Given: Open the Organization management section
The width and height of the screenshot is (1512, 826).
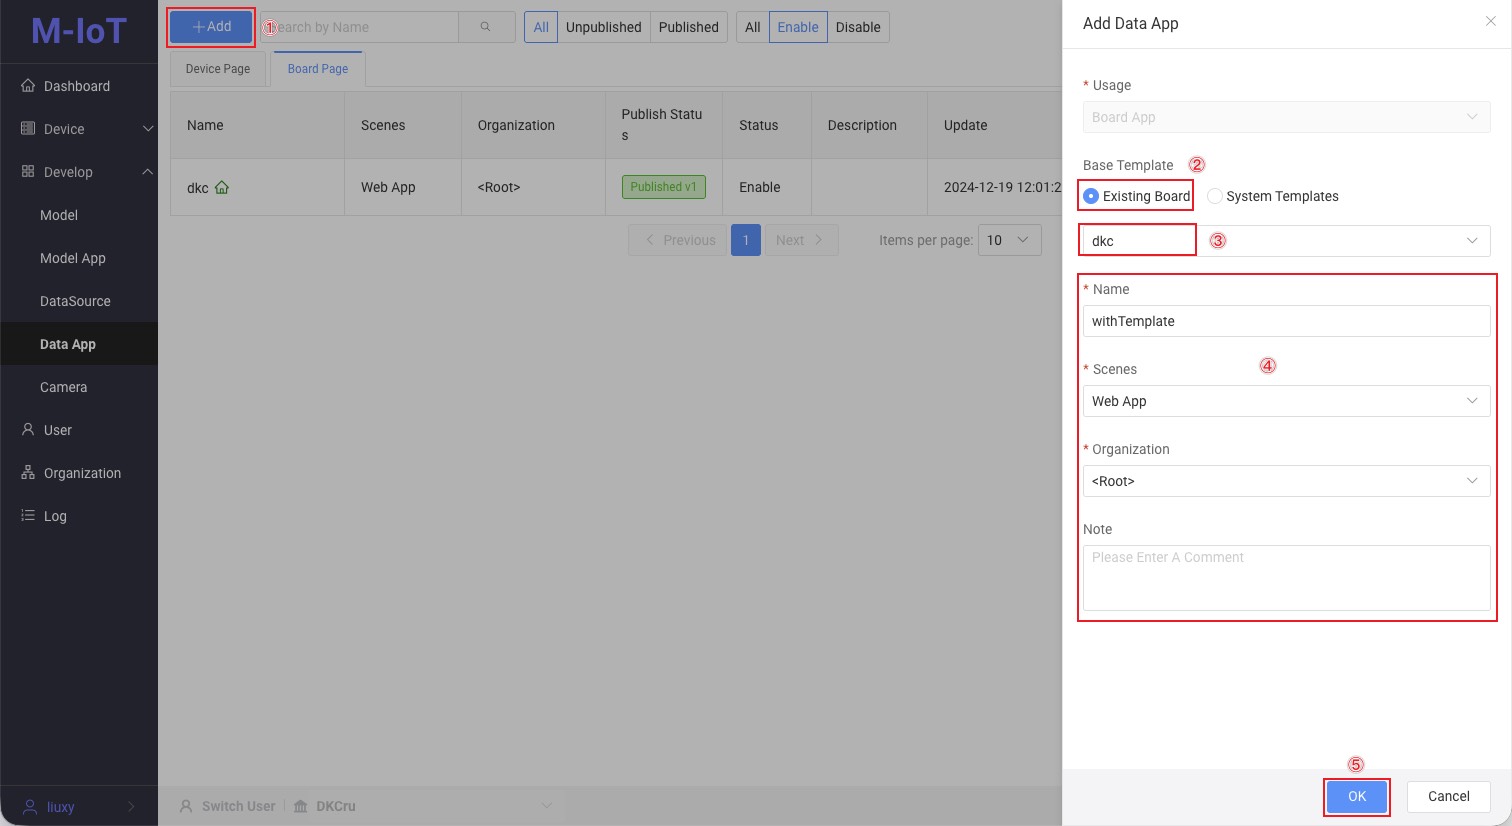Looking at the screenshot, I should (x=80, y=473).
